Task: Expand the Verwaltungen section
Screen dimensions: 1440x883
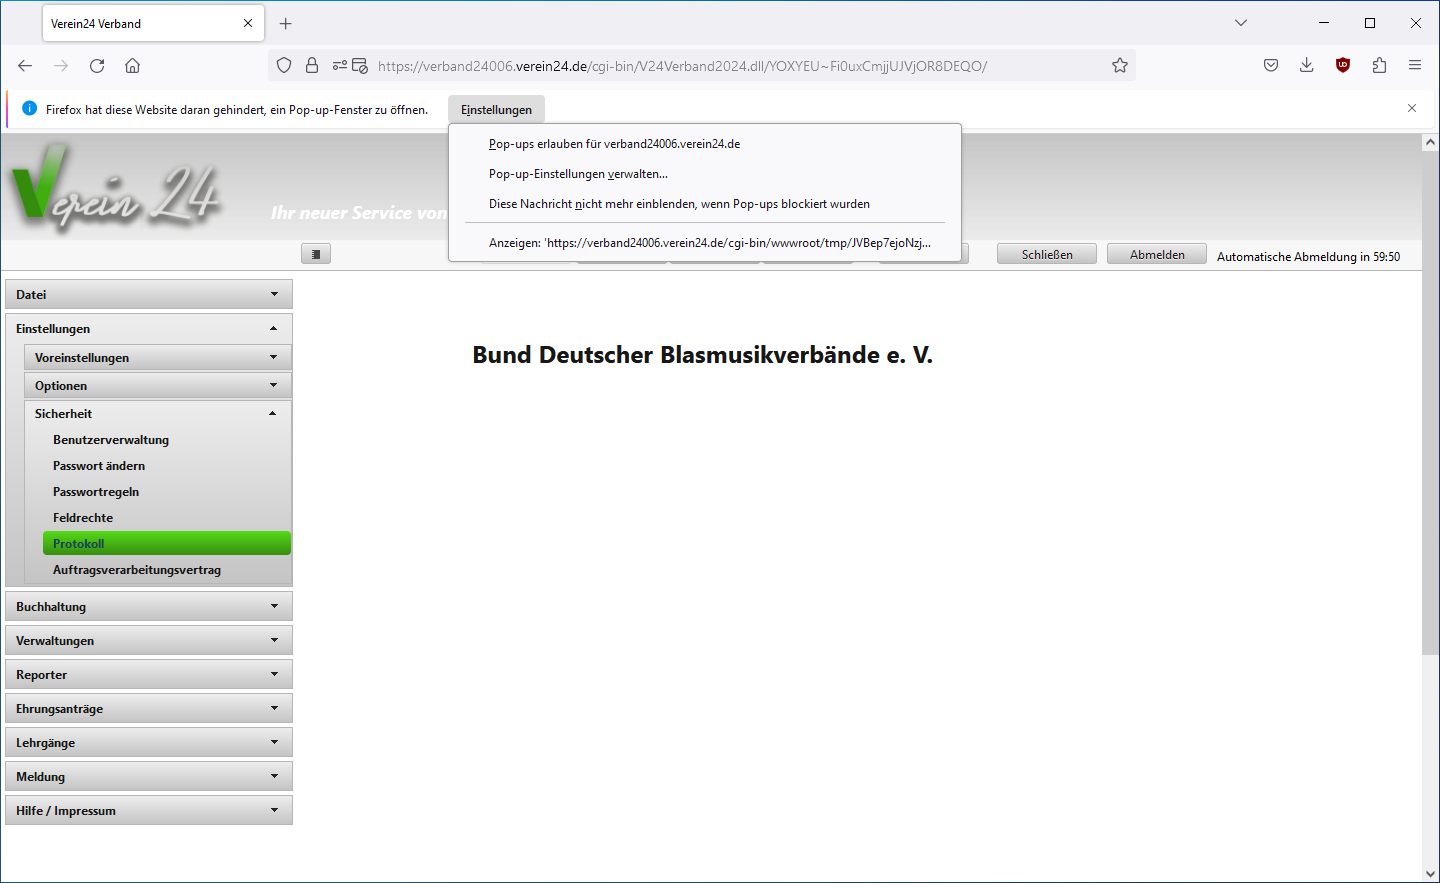Action: point(149,640)
